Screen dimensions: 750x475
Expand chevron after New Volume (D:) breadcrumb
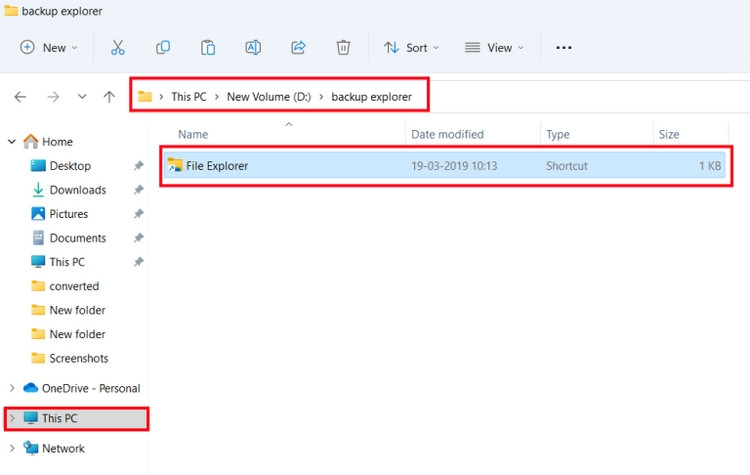point(321,97)
